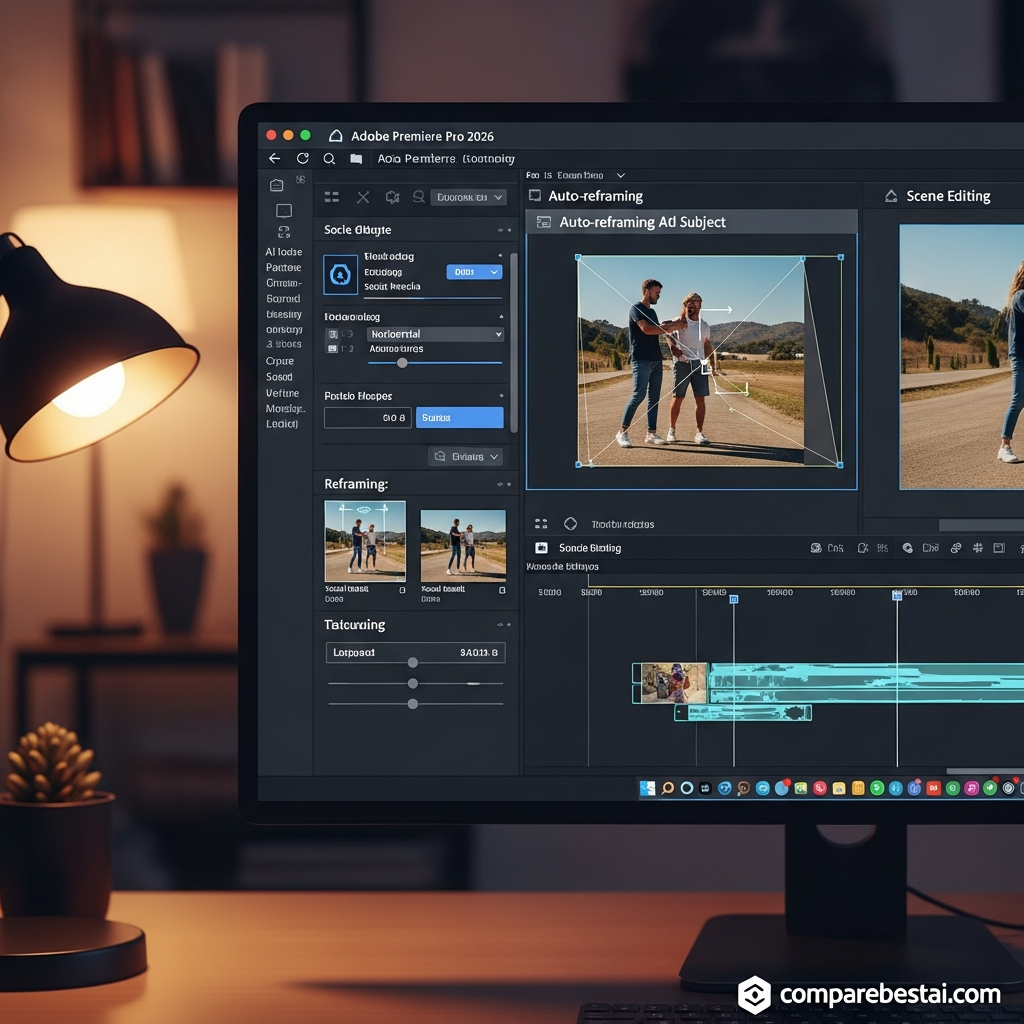Select Panttore in the sidebar
Screen dimensions: 1024x1024
[x=283, y=267]
